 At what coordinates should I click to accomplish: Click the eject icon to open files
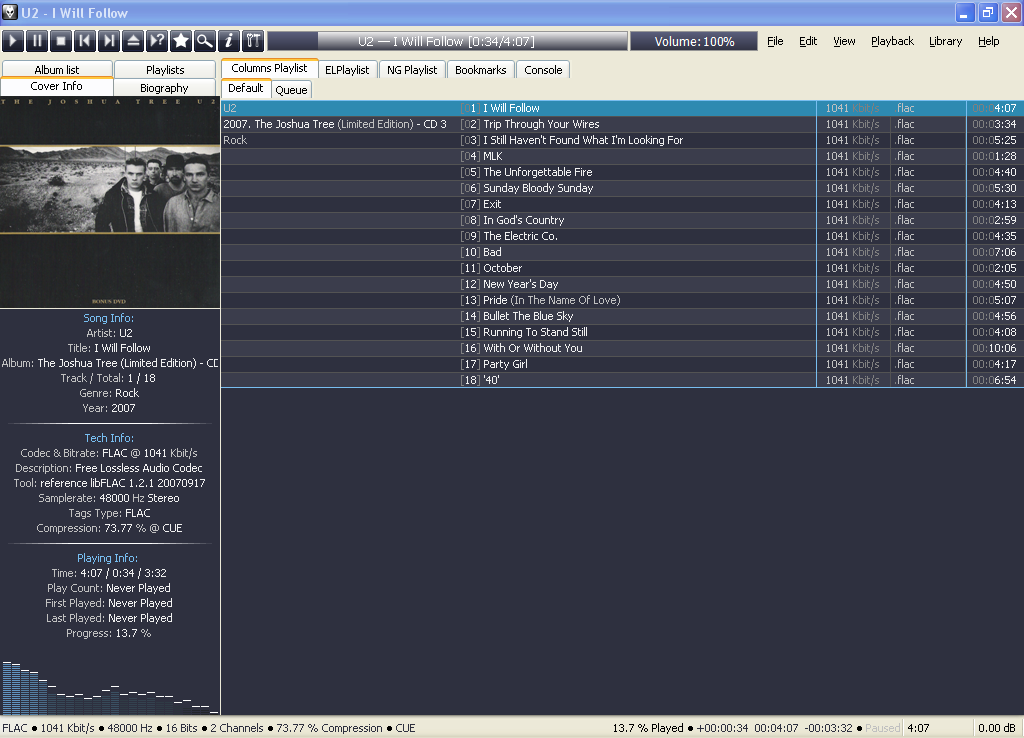click(133, 41)
